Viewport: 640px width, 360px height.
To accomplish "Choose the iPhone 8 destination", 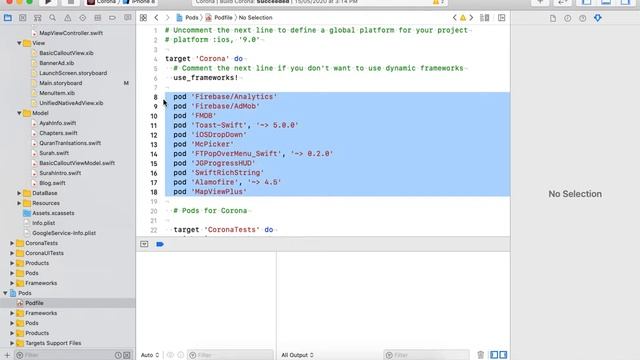I will coord(139,2).
